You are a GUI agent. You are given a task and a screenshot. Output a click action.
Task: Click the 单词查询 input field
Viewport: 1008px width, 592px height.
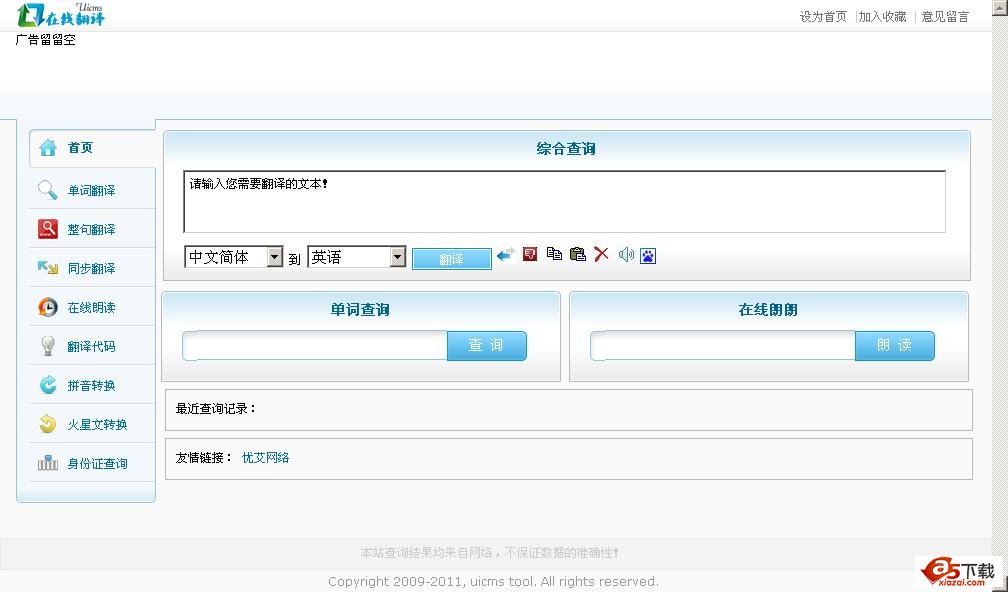[x=315, y=345]
